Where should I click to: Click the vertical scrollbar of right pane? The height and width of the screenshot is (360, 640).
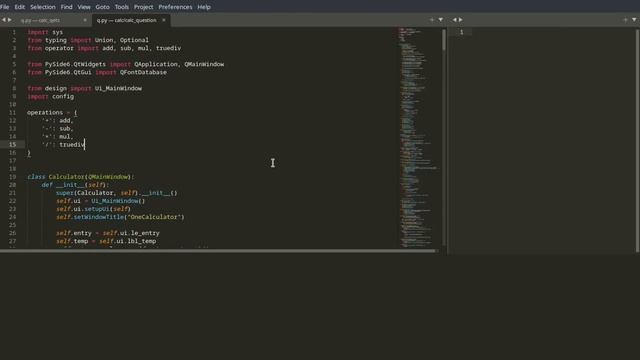[638, 141]
